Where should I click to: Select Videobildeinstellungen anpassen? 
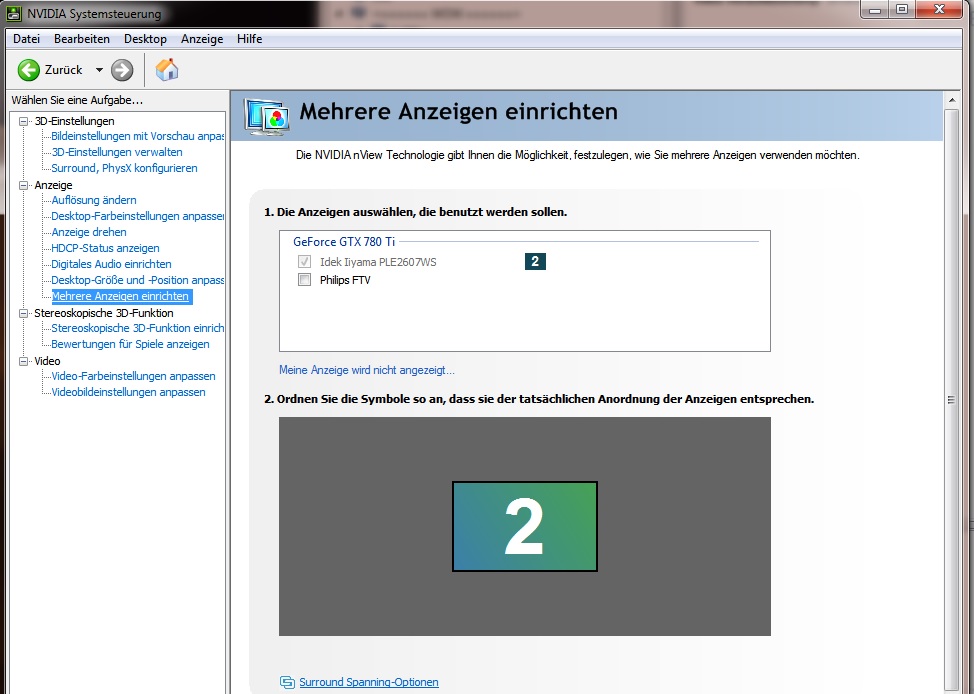[128, 393]
